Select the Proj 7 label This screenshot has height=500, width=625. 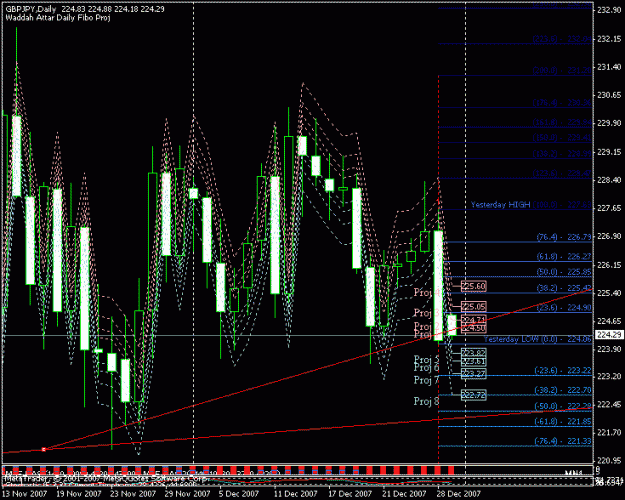click(x=426, y=380)
